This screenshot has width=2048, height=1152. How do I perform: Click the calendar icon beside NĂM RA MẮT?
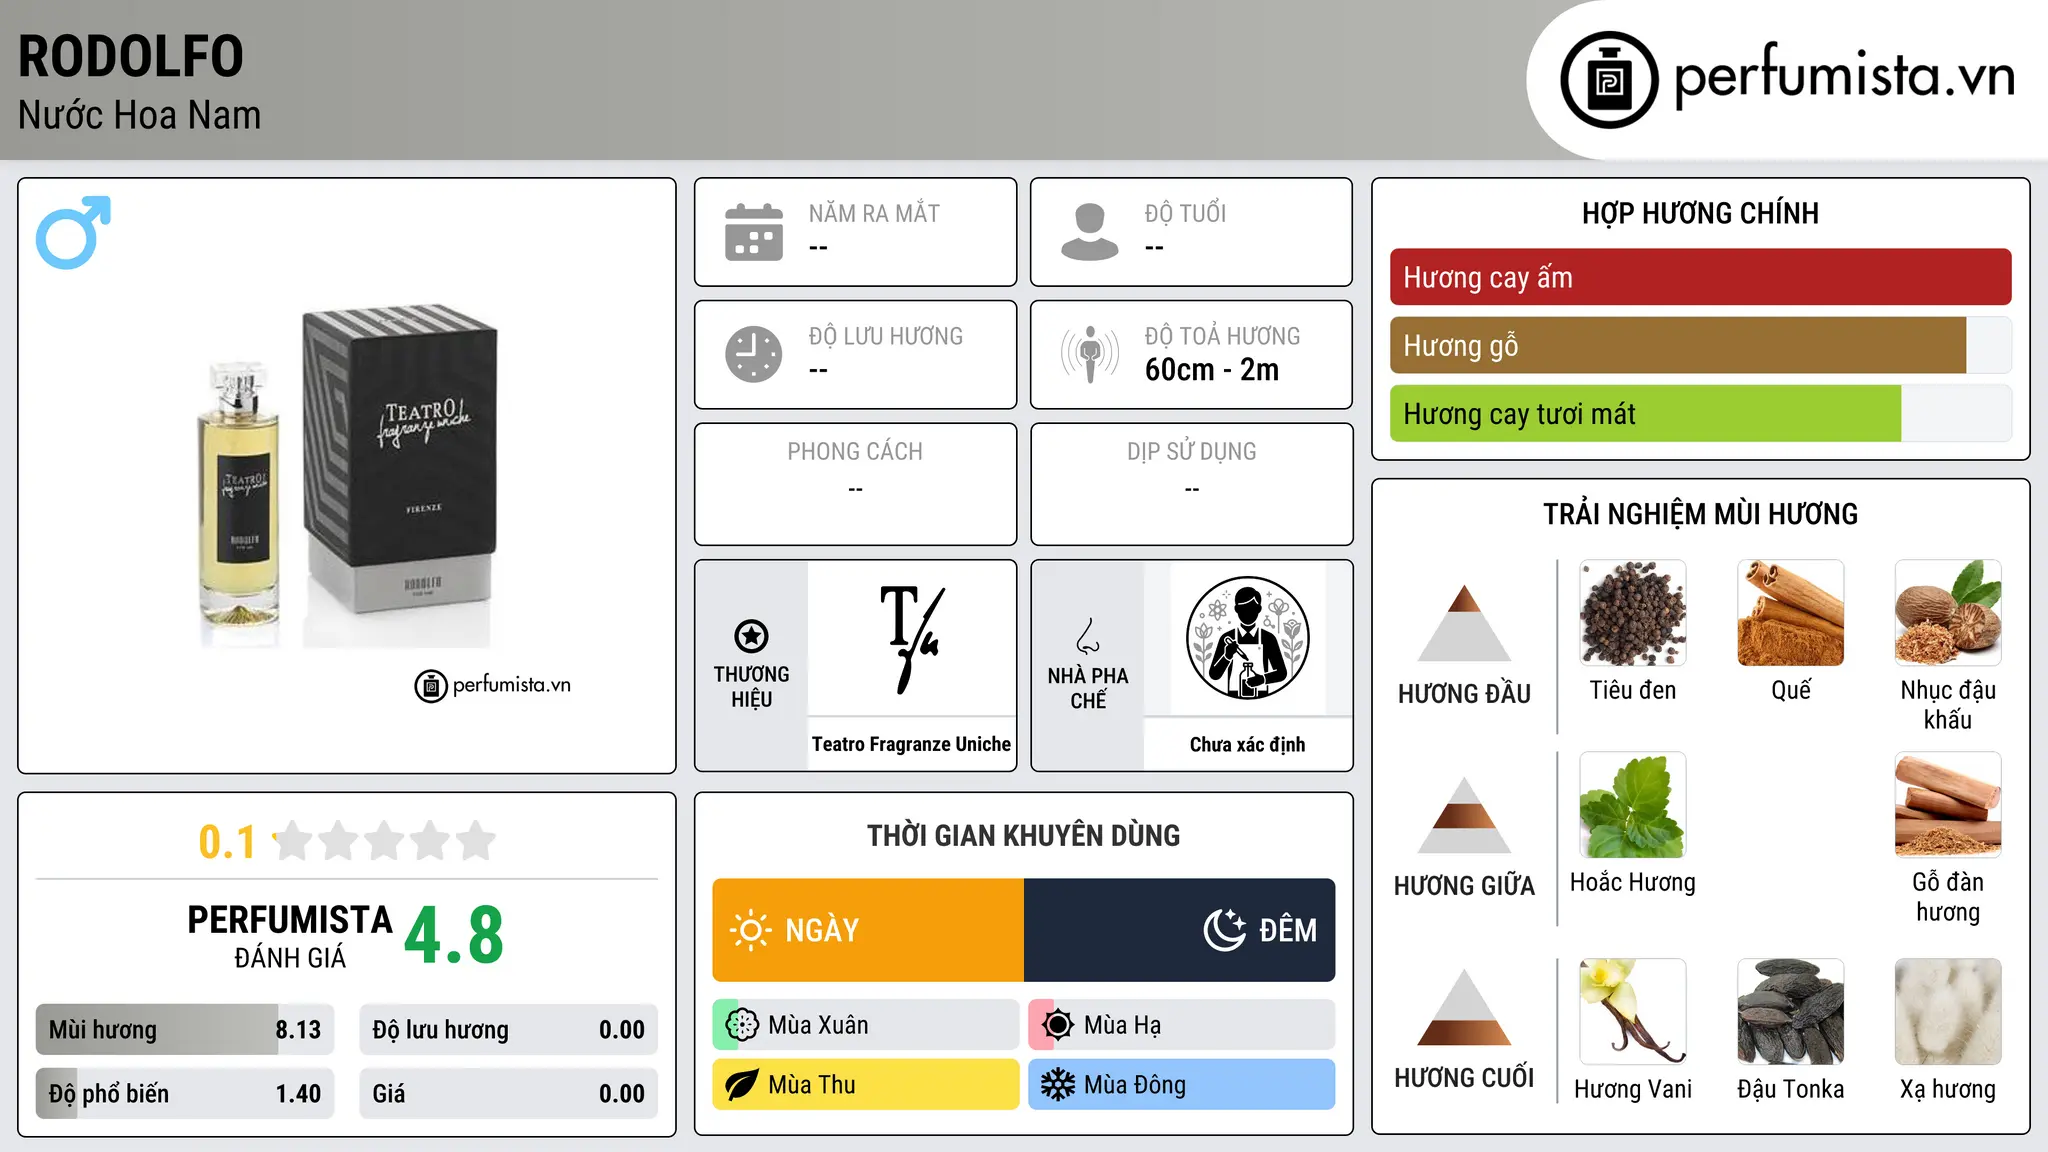754,232
